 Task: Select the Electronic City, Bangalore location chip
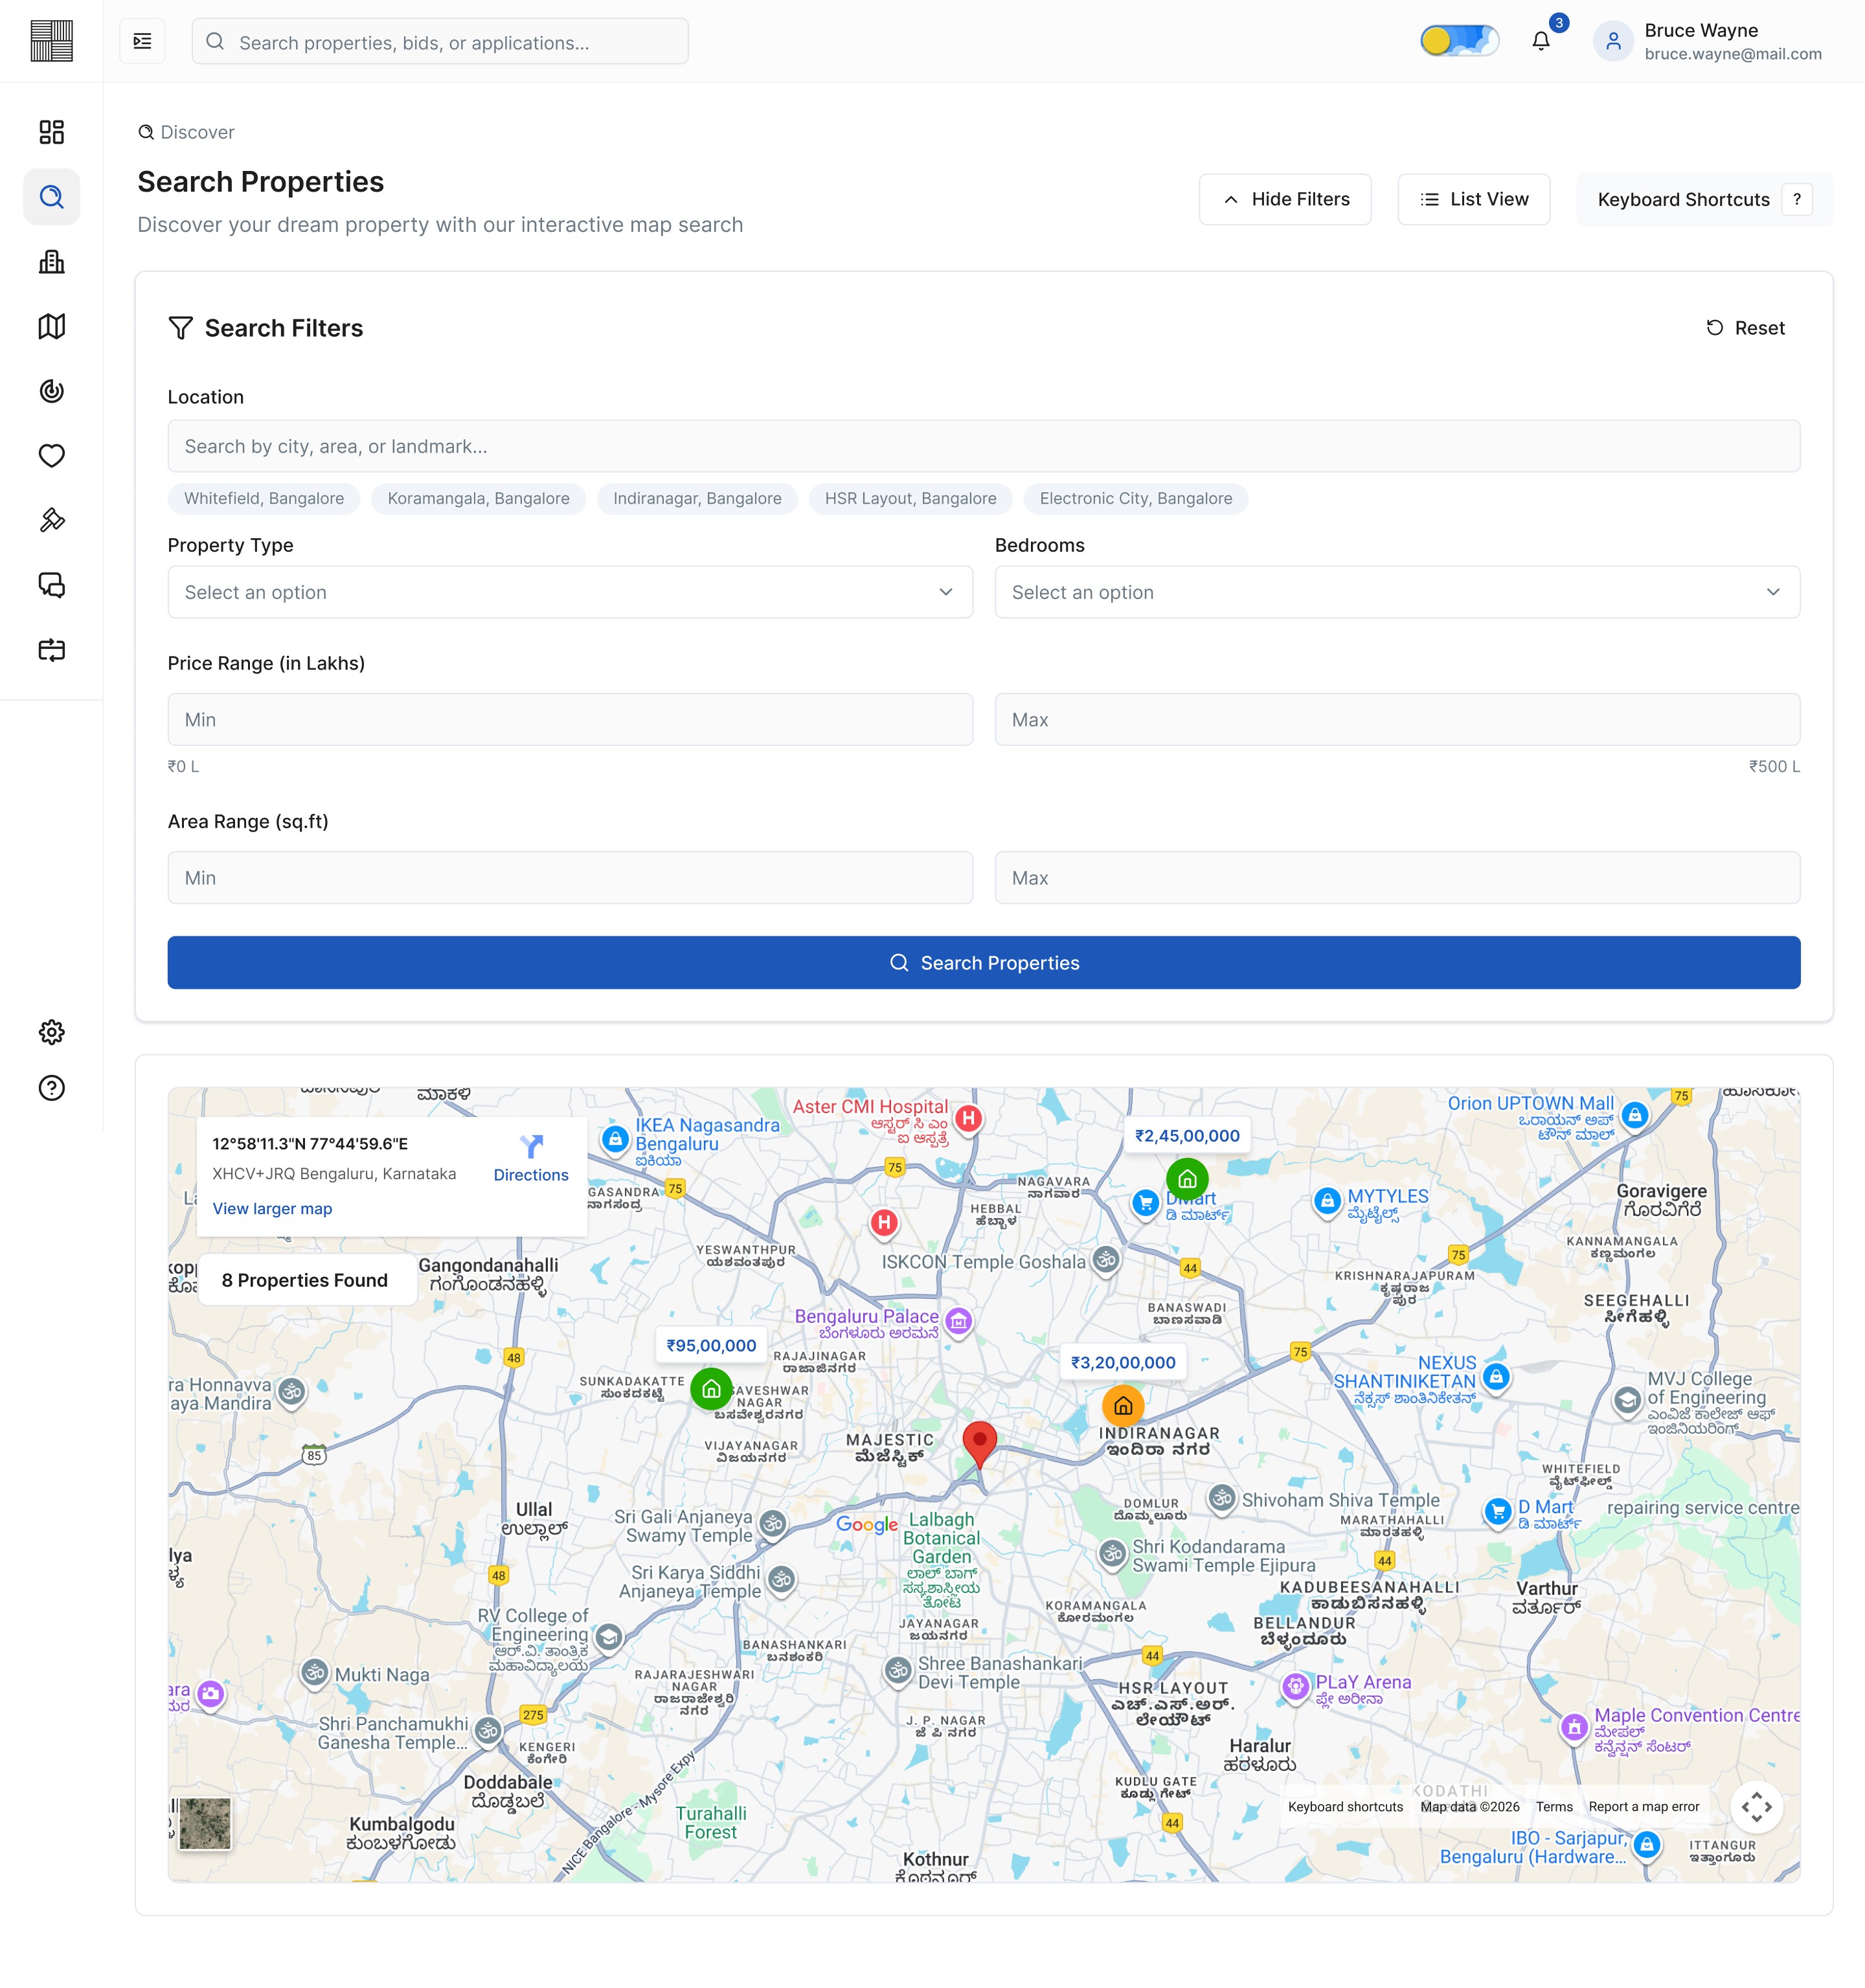[1136, 498]
